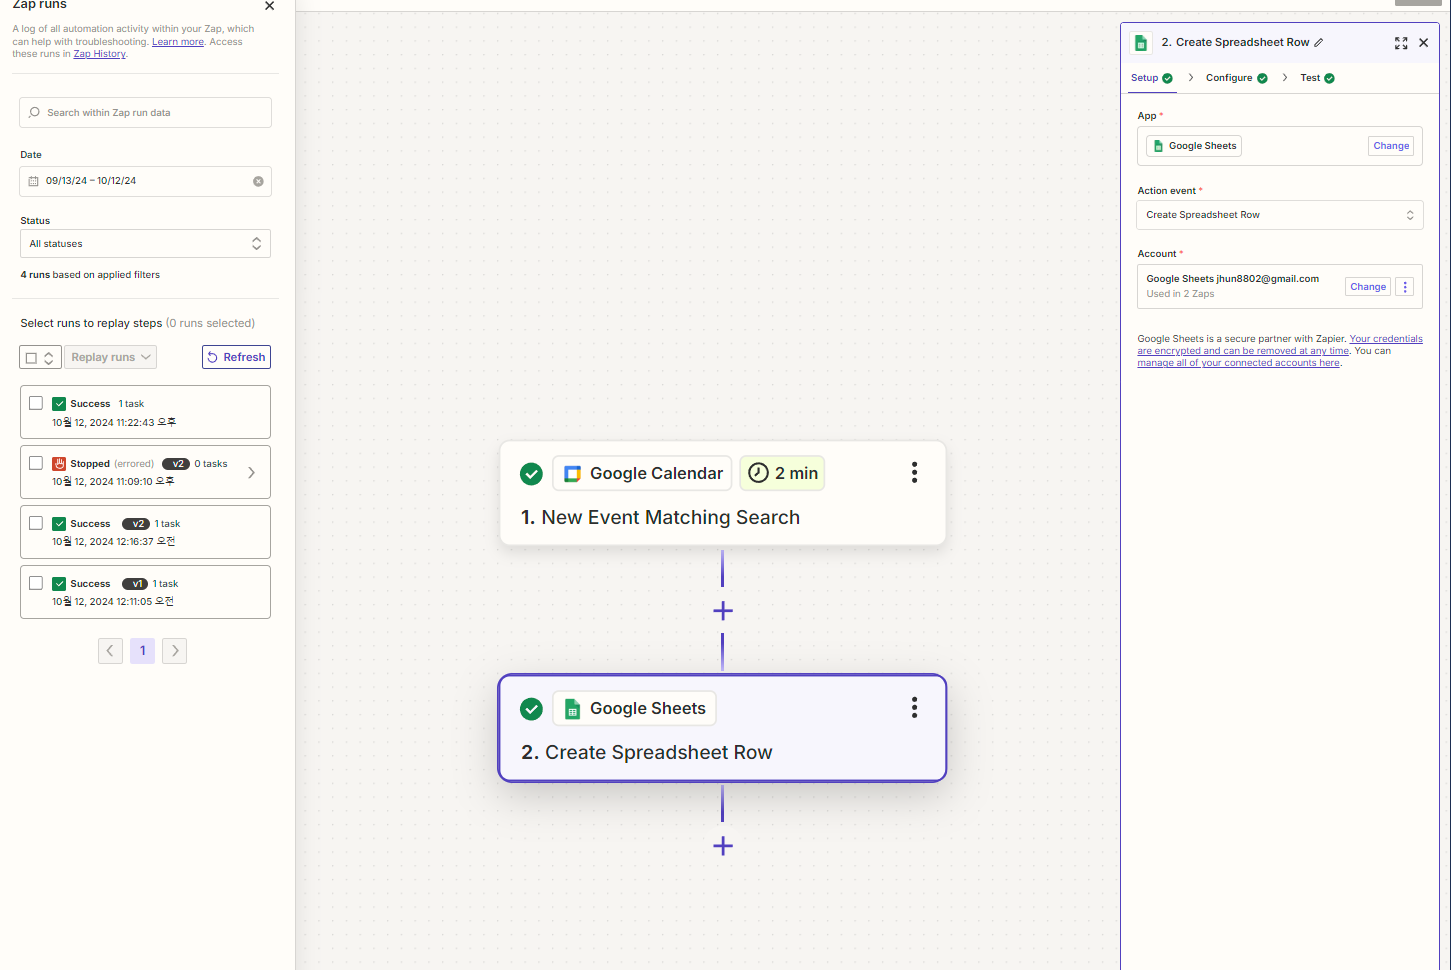1451x970 pixels.
Task: Open the account options three-dot menu
Action: point(1405,287)
